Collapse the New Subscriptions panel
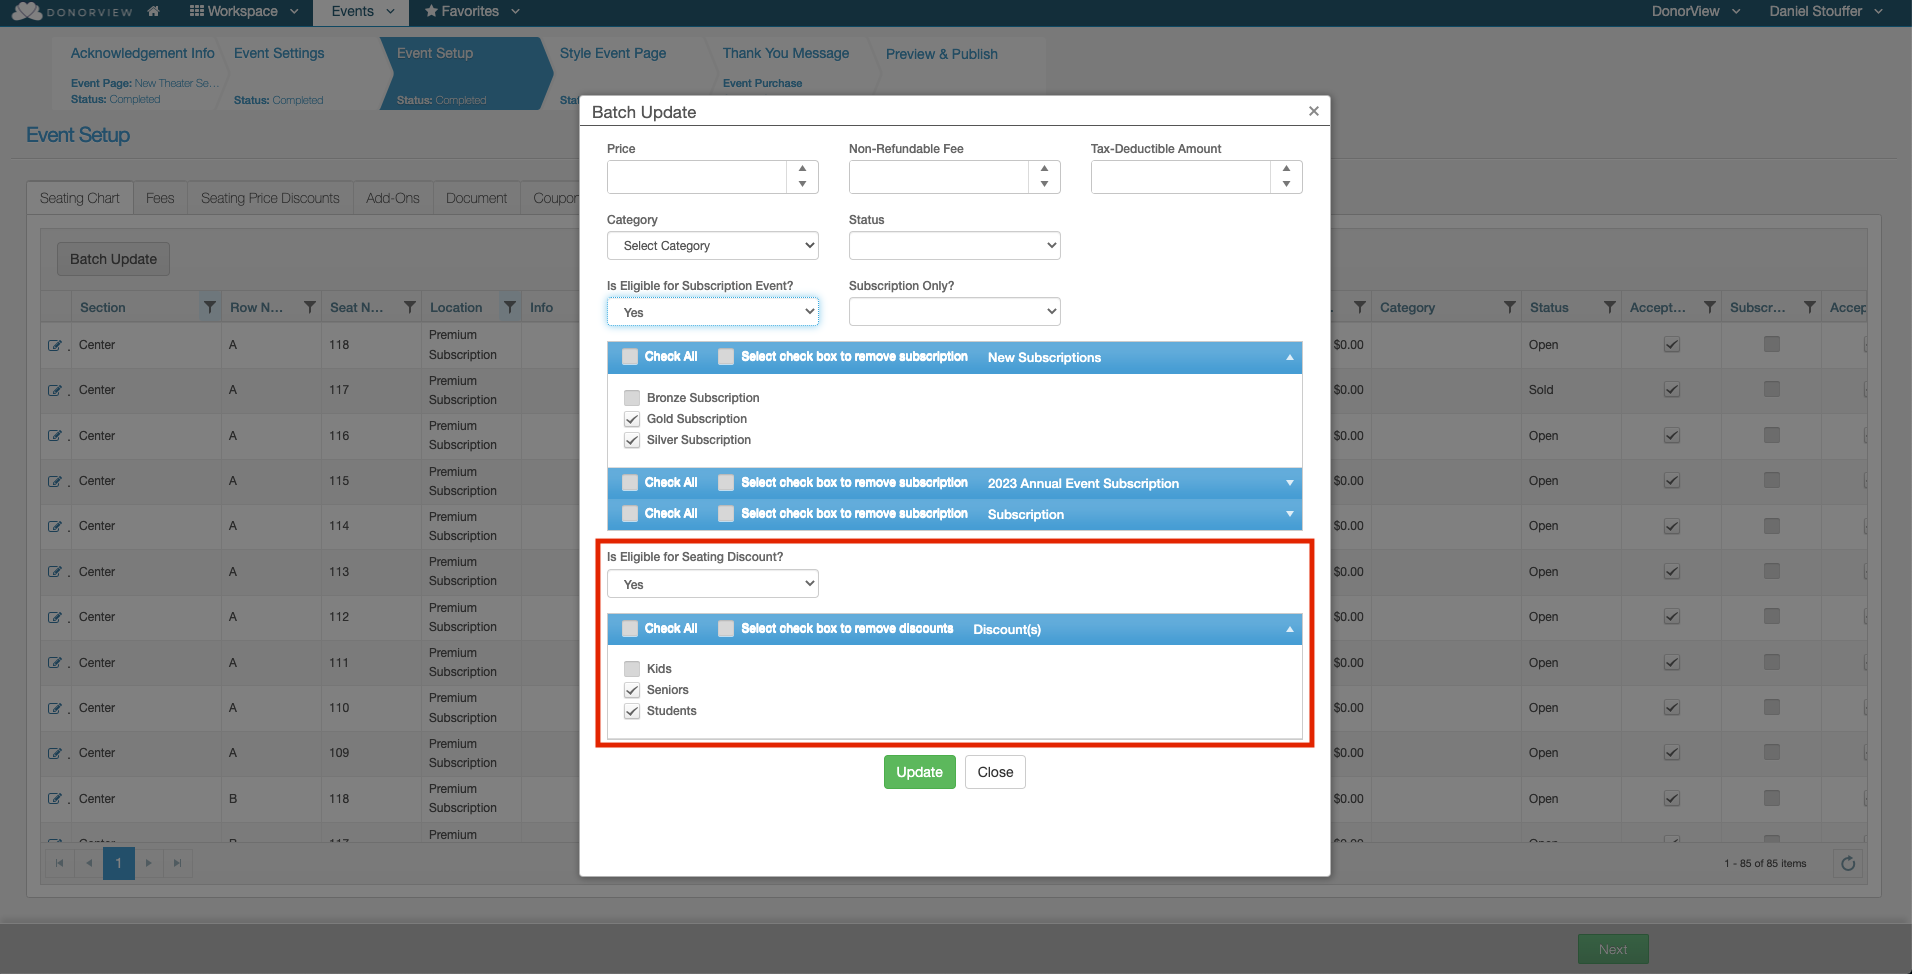Image resolution: width=1912 pixels, height=974 pixels. 1289,357
